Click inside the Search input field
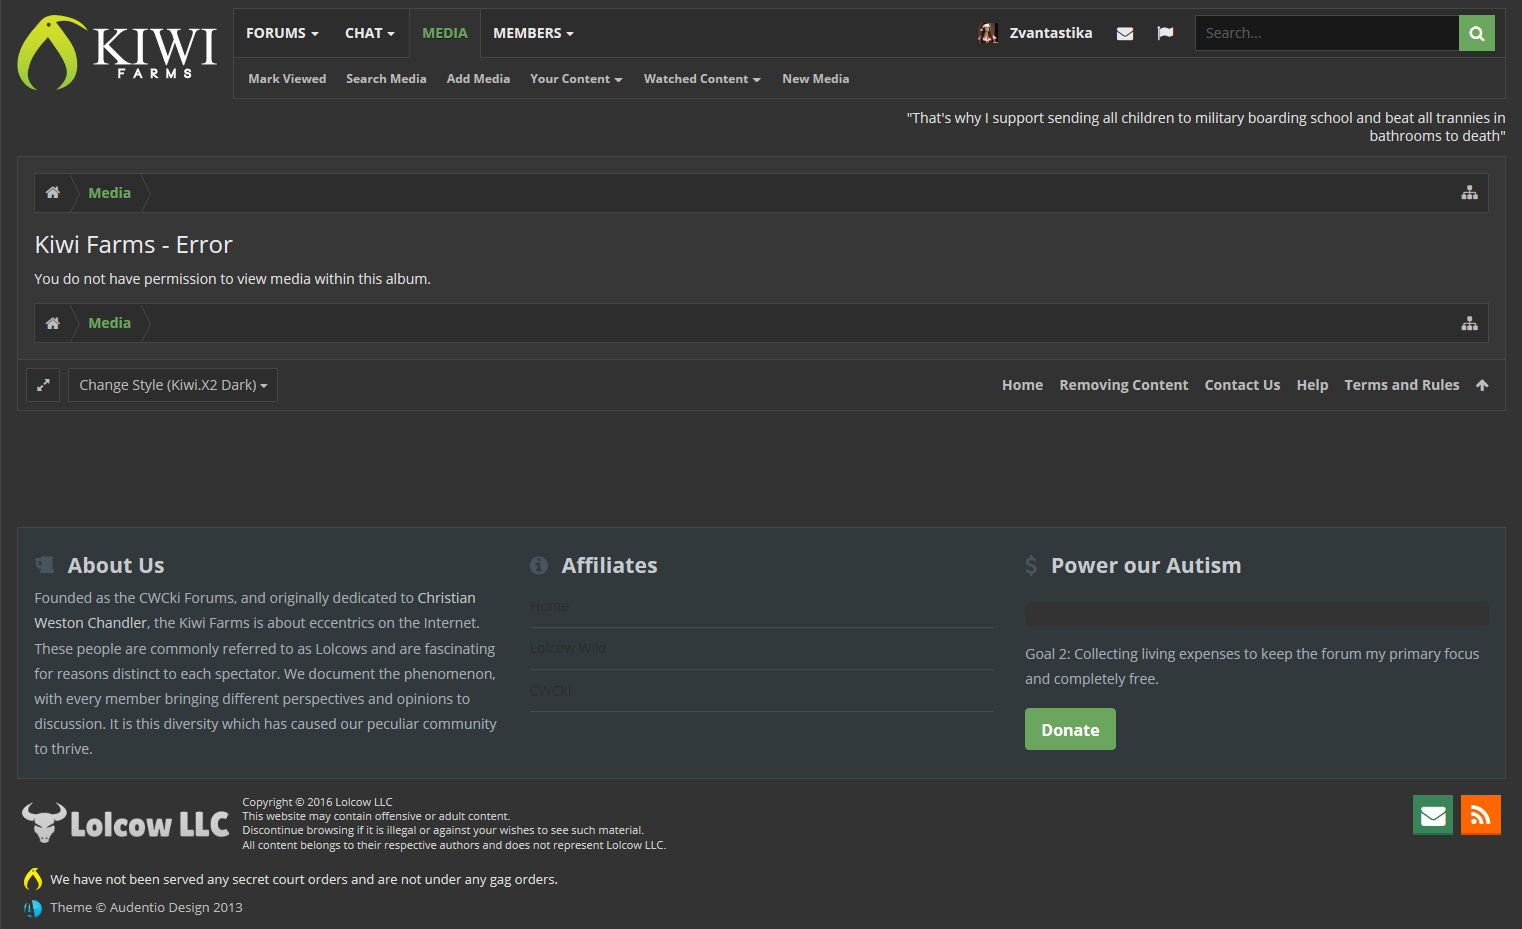This screenshot has height=929, width=1522. coord(1327,33)
